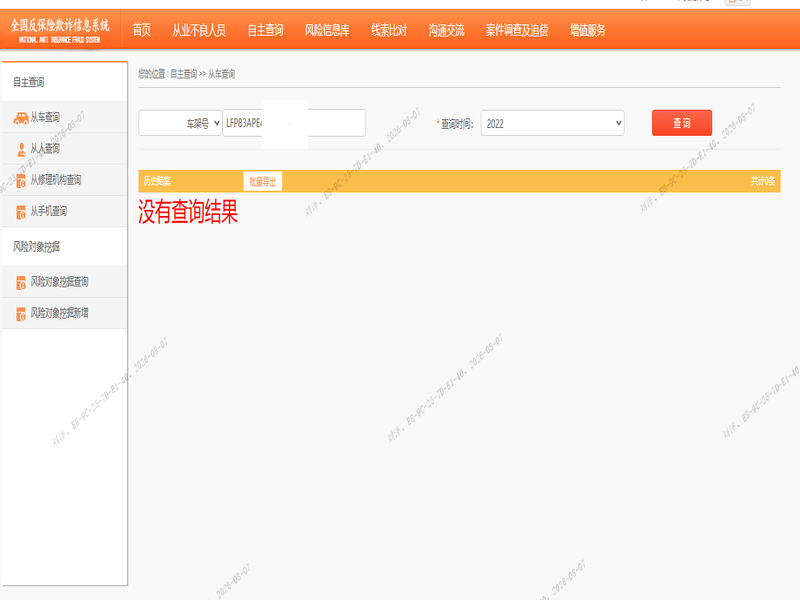This screenshot has width=800, height=600.
Task: Click the 没有查询结果 message
Action: point(188,212)
